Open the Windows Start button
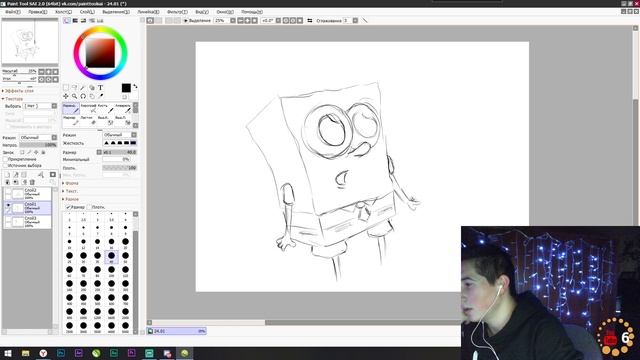The height and width of the screenshot is (360, 640). coord(7,353)
